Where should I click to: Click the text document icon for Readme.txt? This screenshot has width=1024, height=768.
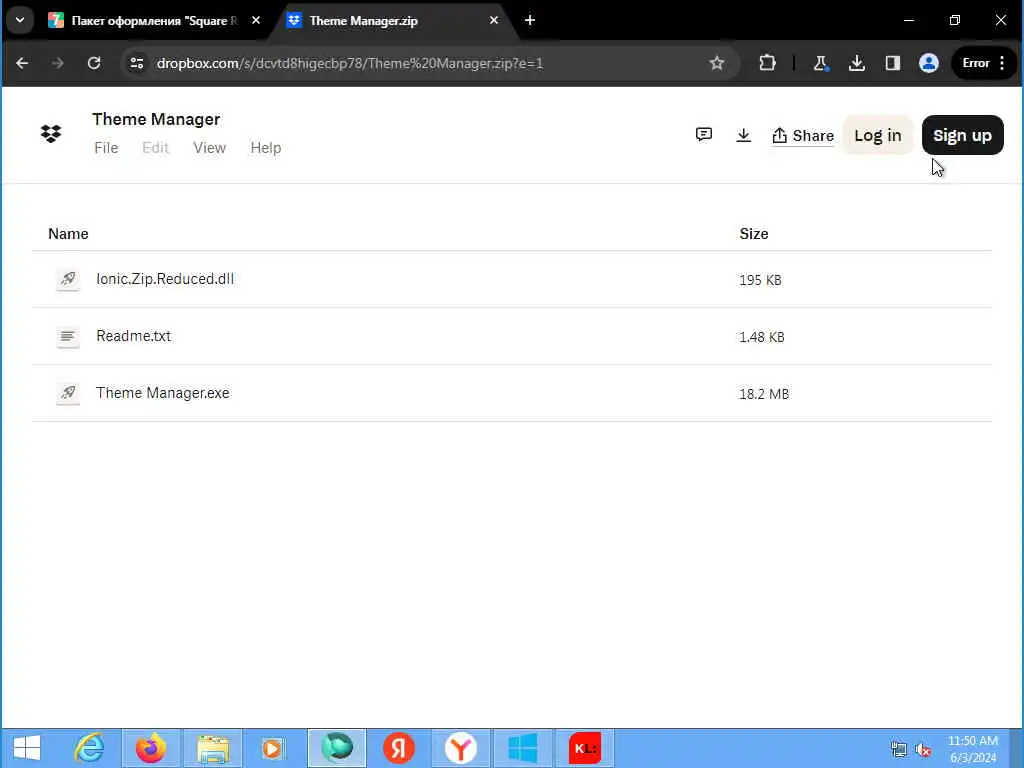pyautogui.click(x=68, y=336)
